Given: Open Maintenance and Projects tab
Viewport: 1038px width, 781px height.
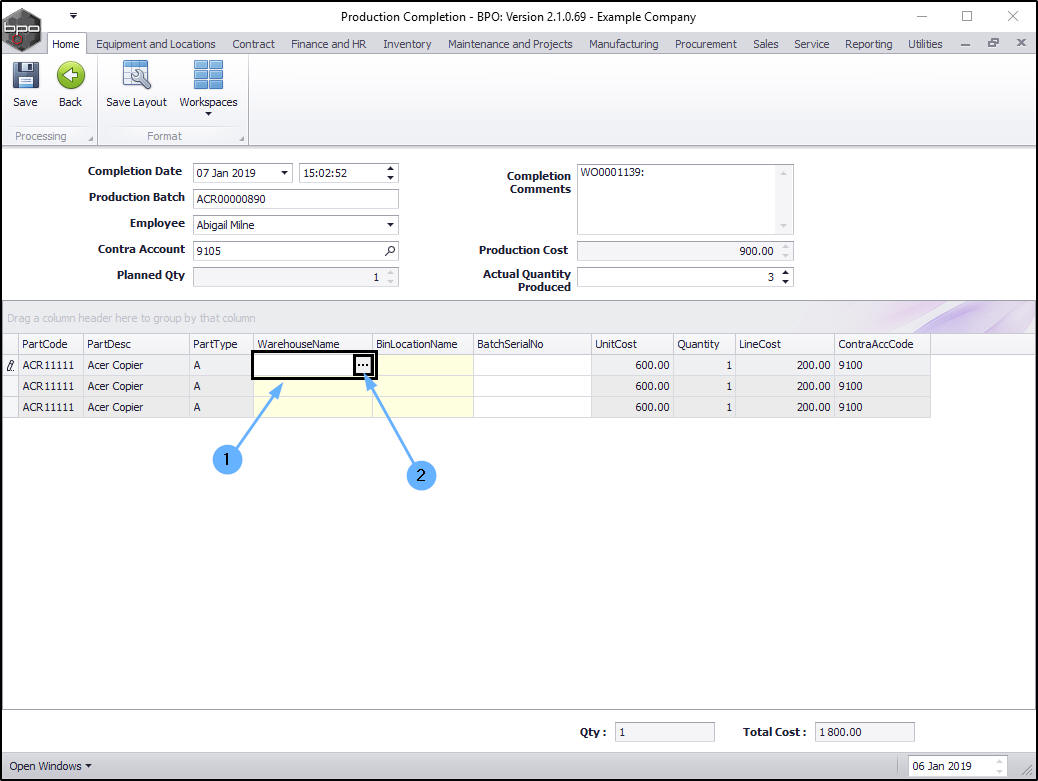Looking at the screenshot, I should pyautogui.click(x=510, y=44).
